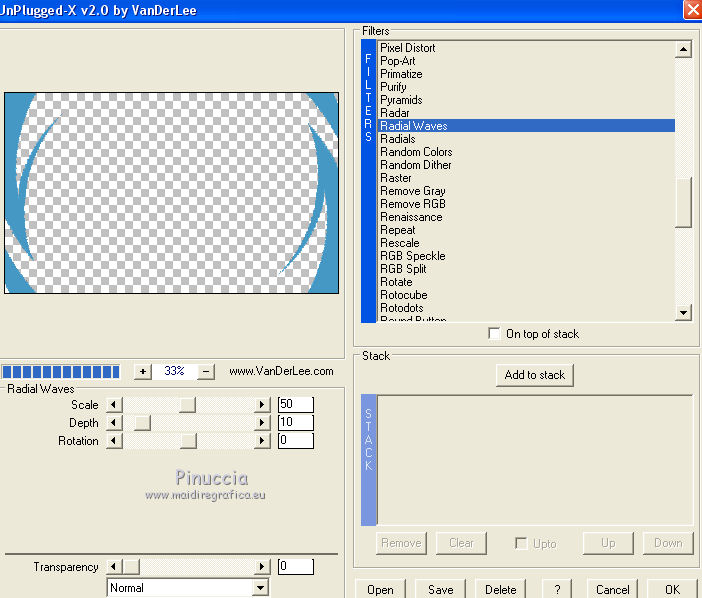Click the zoom out minus button
702x598 pixels.
(206, 372)
